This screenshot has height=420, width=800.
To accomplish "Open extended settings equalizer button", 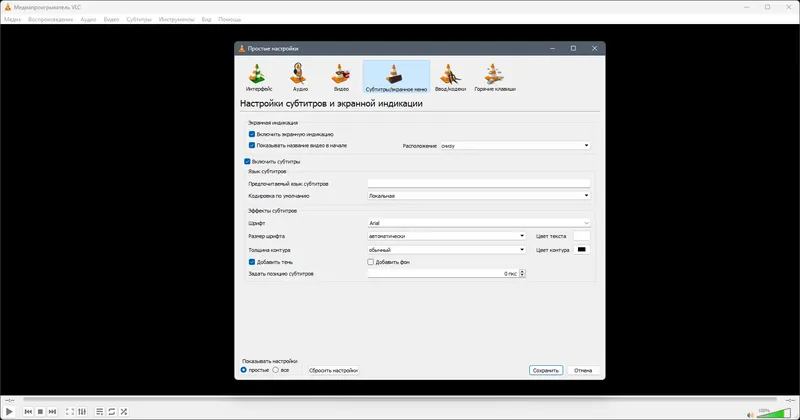I will (82, 411).
